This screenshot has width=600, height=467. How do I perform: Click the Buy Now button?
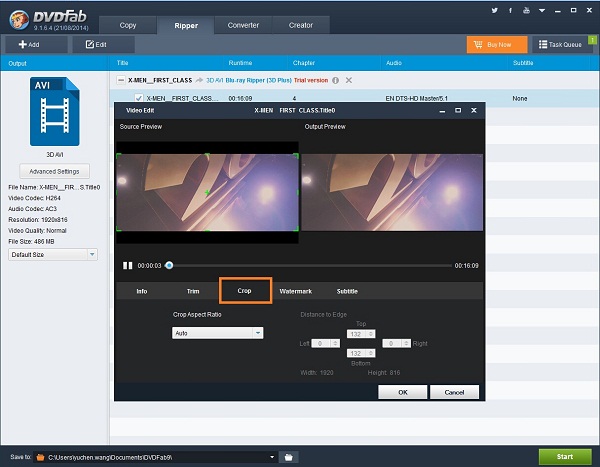(x=497, y=44)
